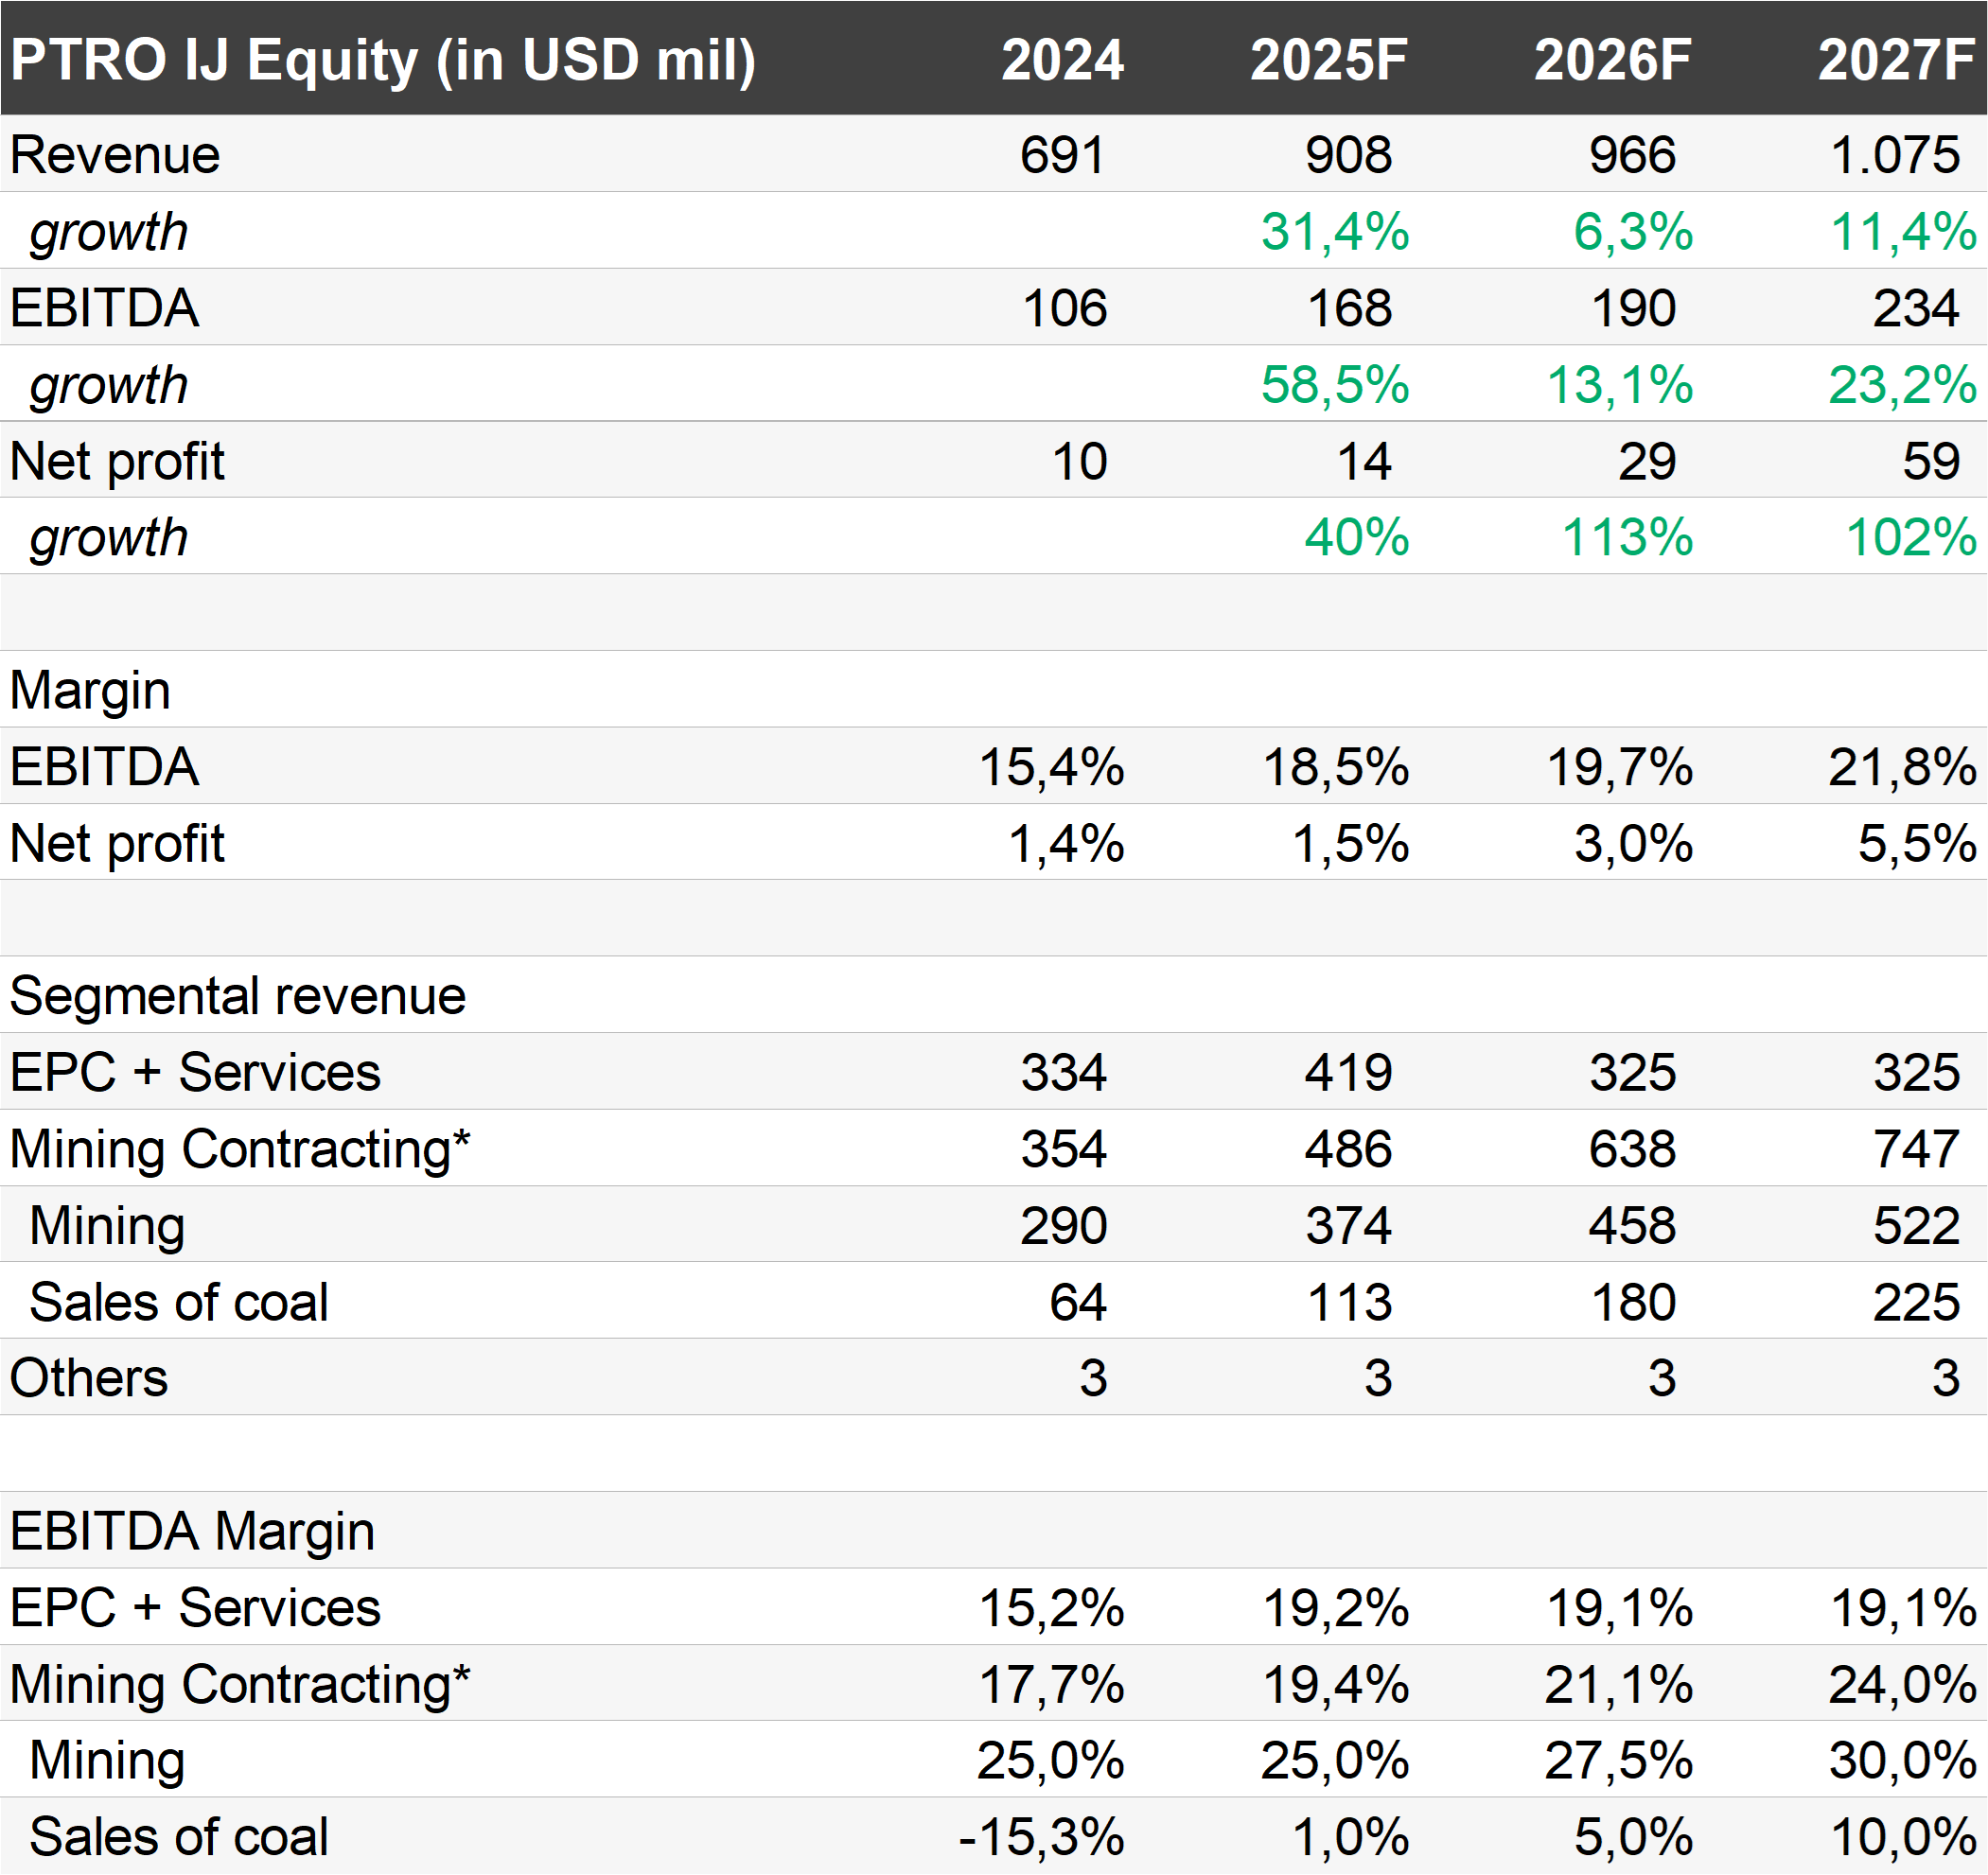The width and height of the screenshot is (1988, 1875).
Task: Click the 2027F EBITDA value 234
Action: pyautogui.click(x=1915, y=308)
